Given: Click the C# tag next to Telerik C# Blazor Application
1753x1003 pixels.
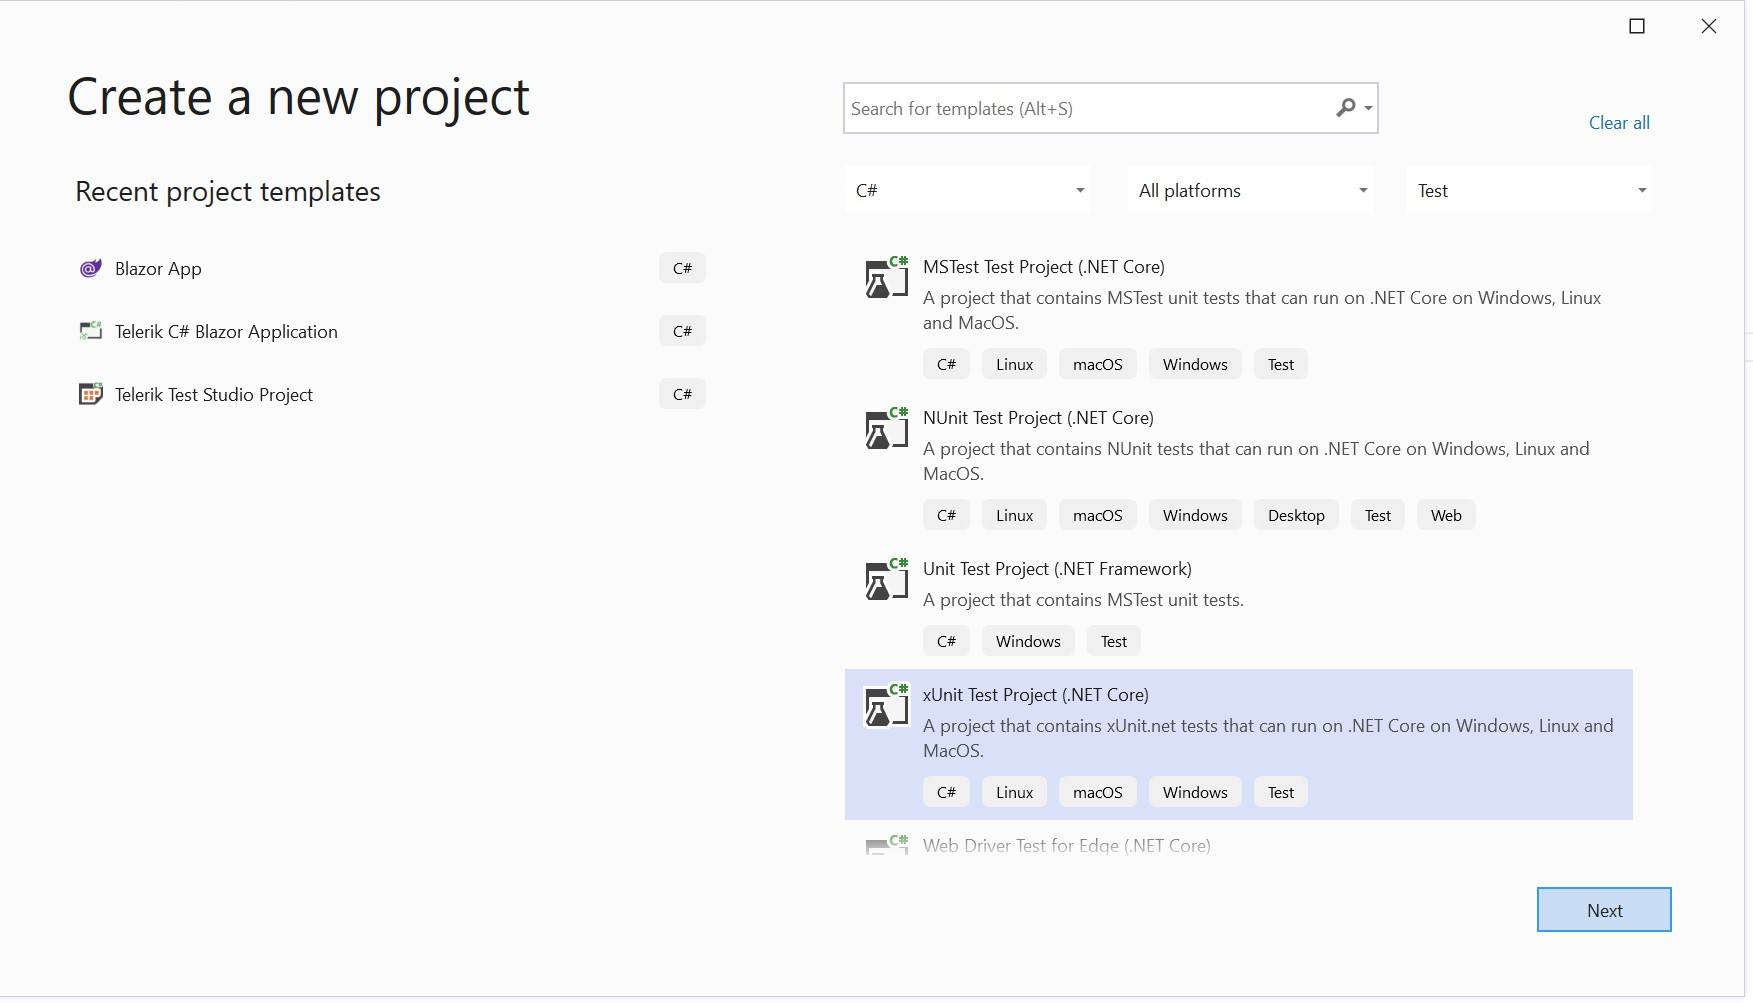Looking at the screenshot, I should [x=682, y=331].
